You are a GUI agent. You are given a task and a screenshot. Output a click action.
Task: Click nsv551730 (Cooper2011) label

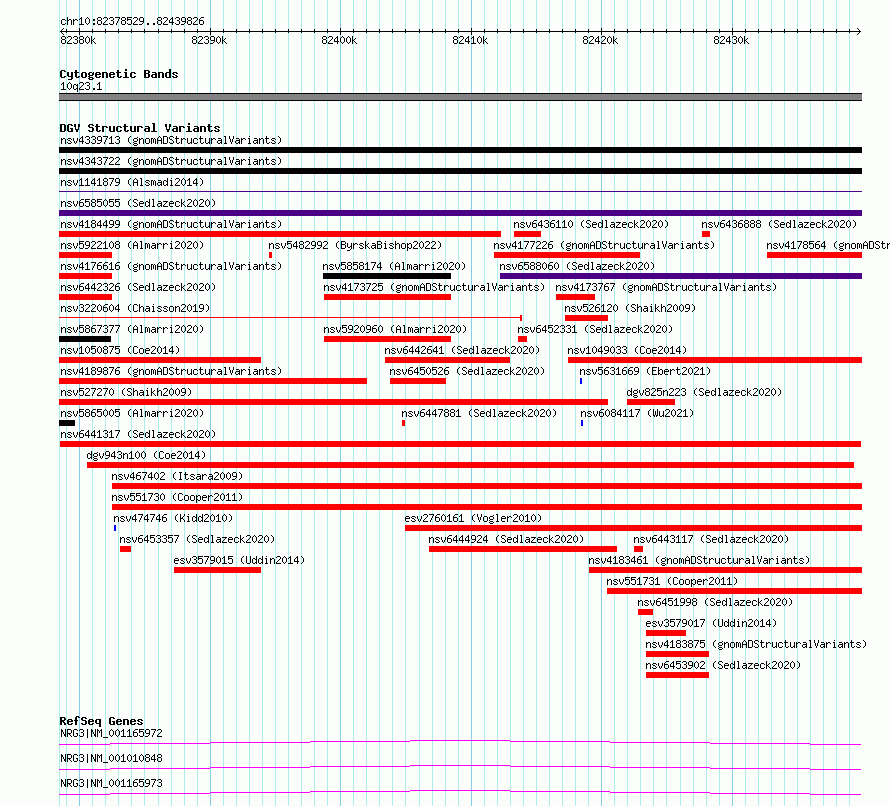(x=177, y=497)
